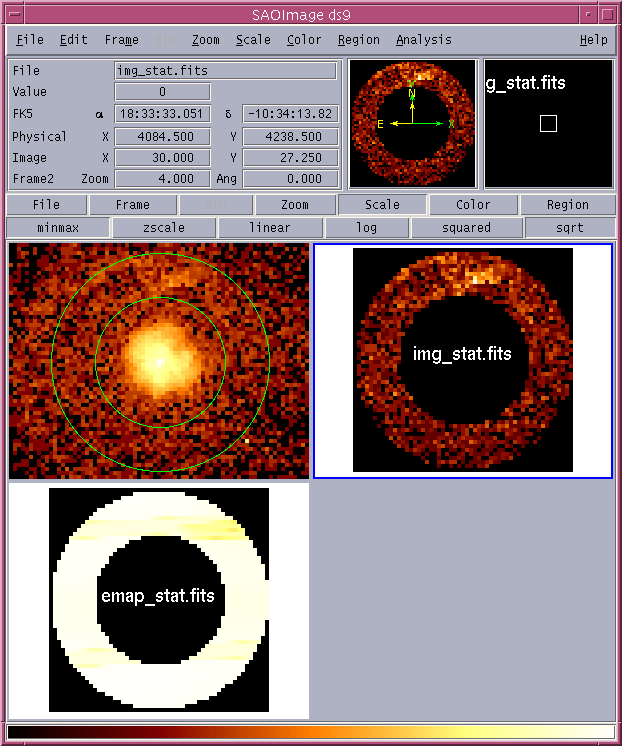Click the white cursor box in magnifier
Screen dimensions: 622x746
(x=548, y=124)
